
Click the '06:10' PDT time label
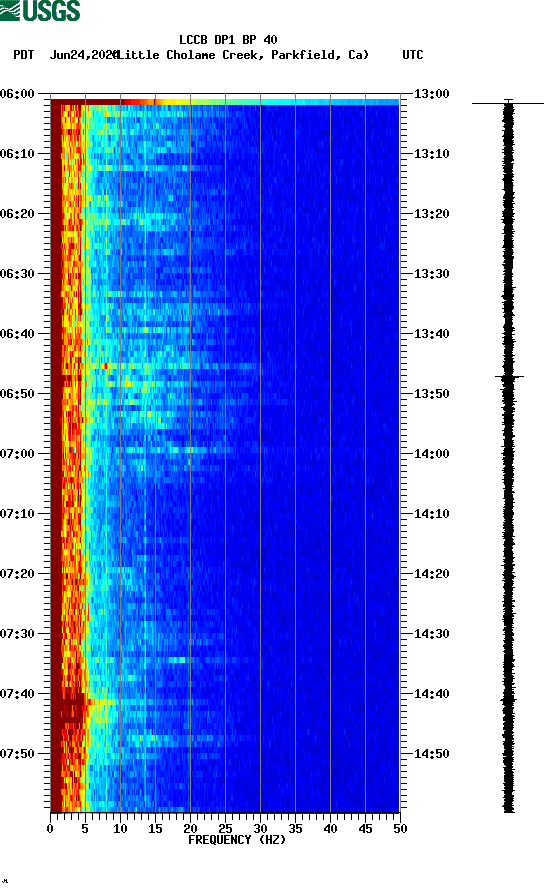(17, 154)
